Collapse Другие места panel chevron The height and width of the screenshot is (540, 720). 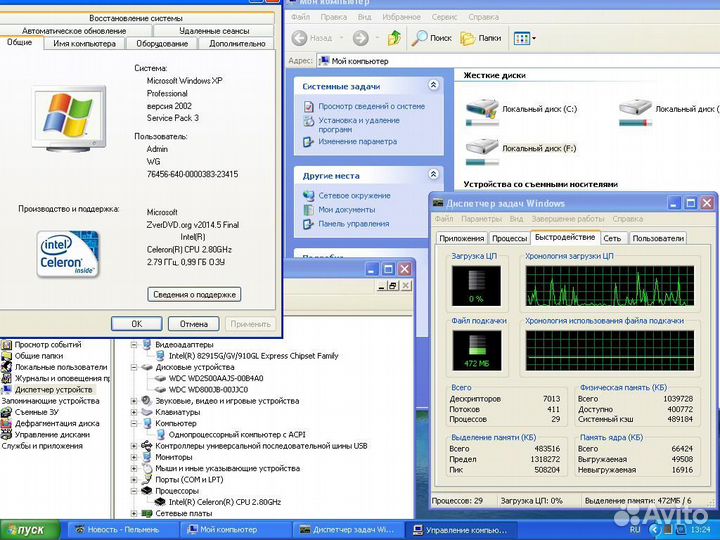point(433,174)
